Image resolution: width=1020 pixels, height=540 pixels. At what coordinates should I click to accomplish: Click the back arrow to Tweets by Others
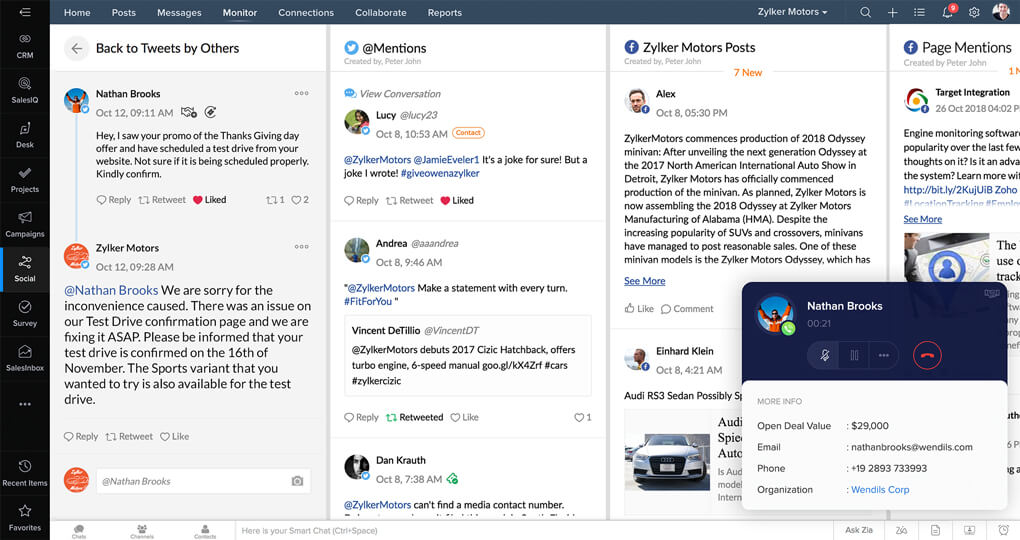tap(76, 48)
